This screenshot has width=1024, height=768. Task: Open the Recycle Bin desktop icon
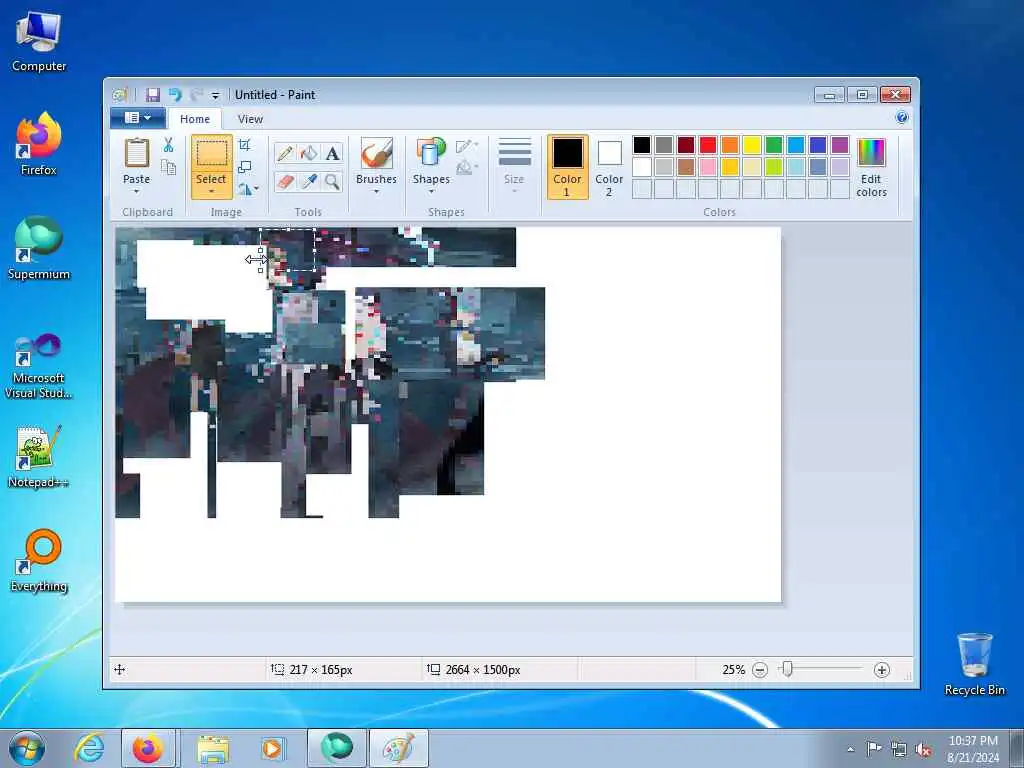(974, 664)
